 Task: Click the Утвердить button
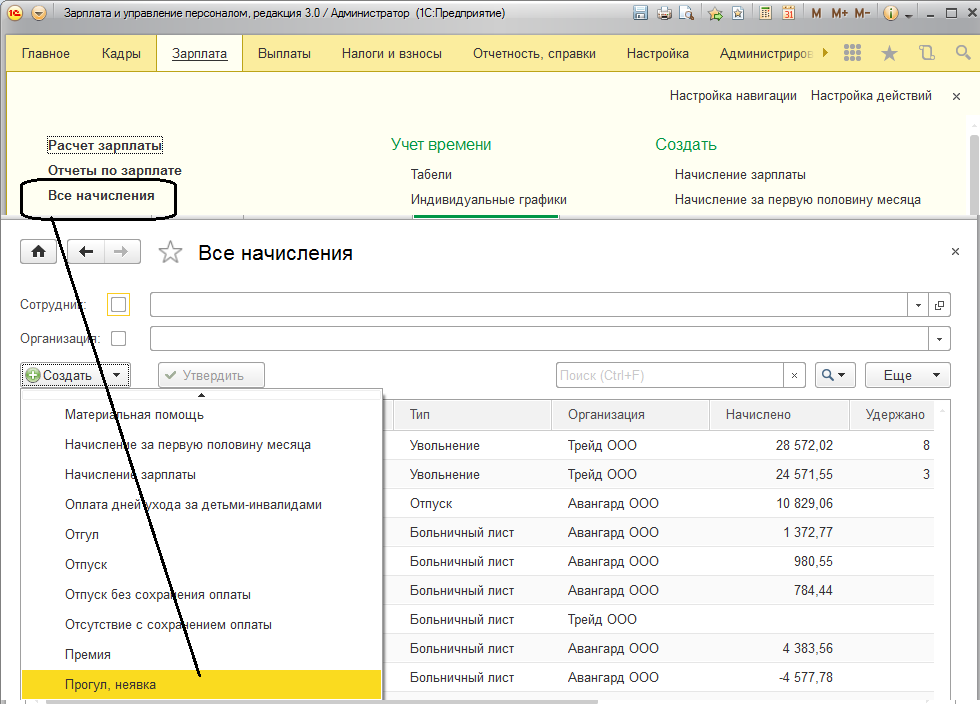(211, 375)
